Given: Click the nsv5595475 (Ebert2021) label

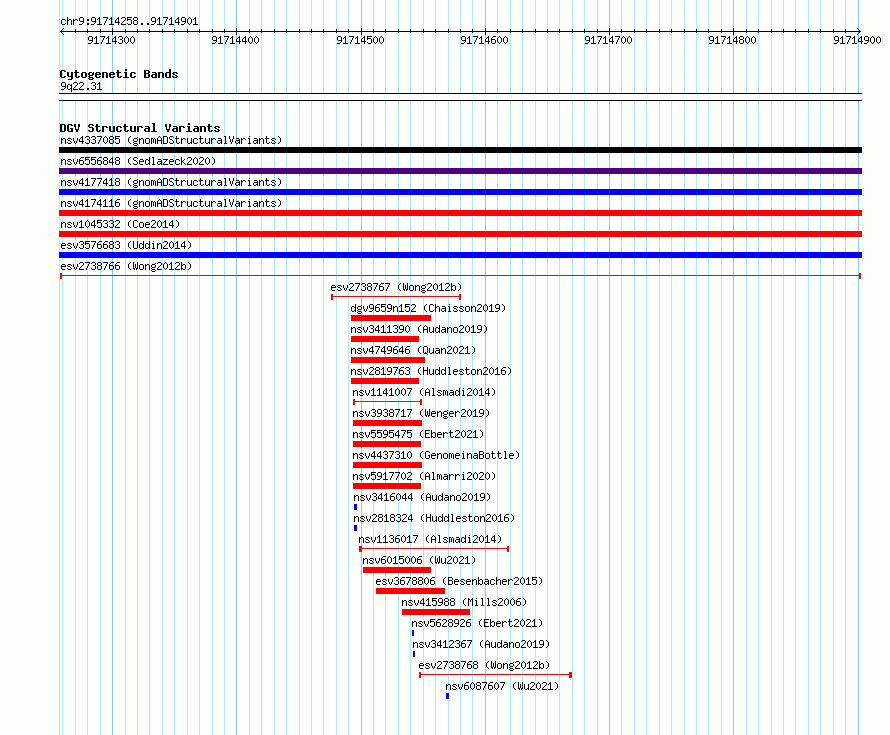Looking at the screenshot, I should coord(418,434).
